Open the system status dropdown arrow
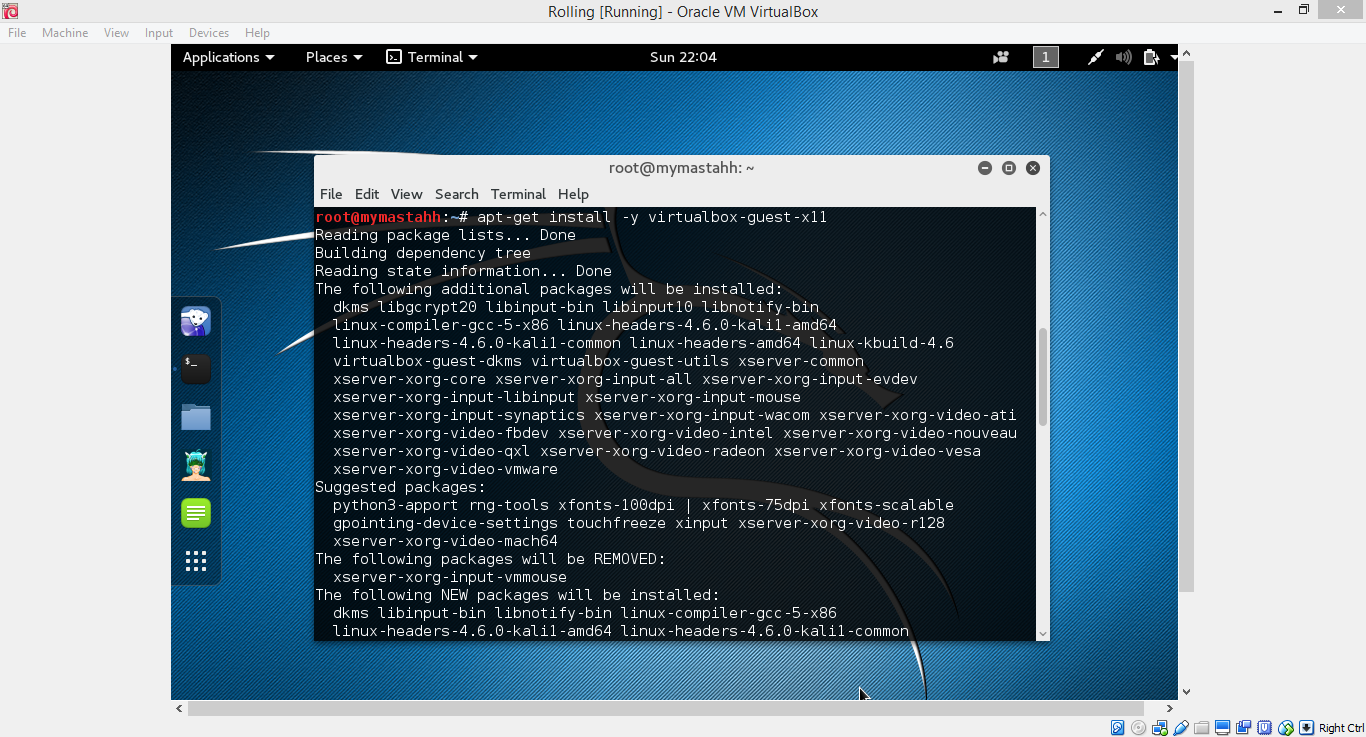This screenshot has width=1366, height=737. pos(1174,57)
